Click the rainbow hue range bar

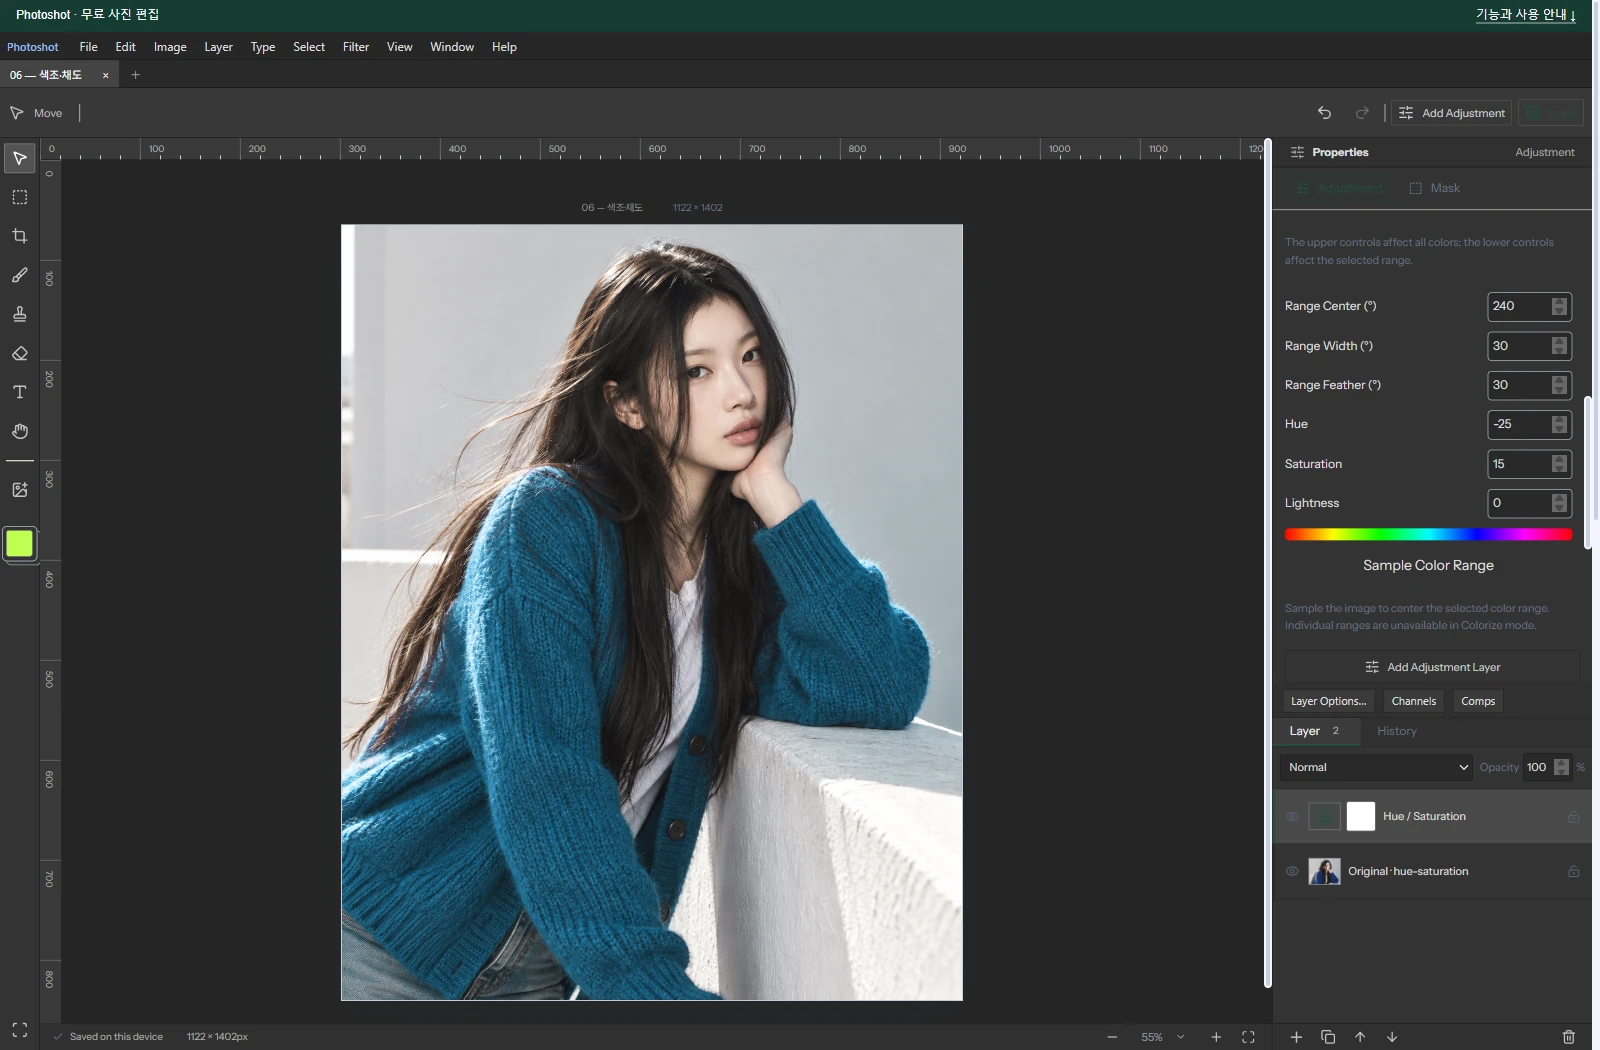[1428, 535]
